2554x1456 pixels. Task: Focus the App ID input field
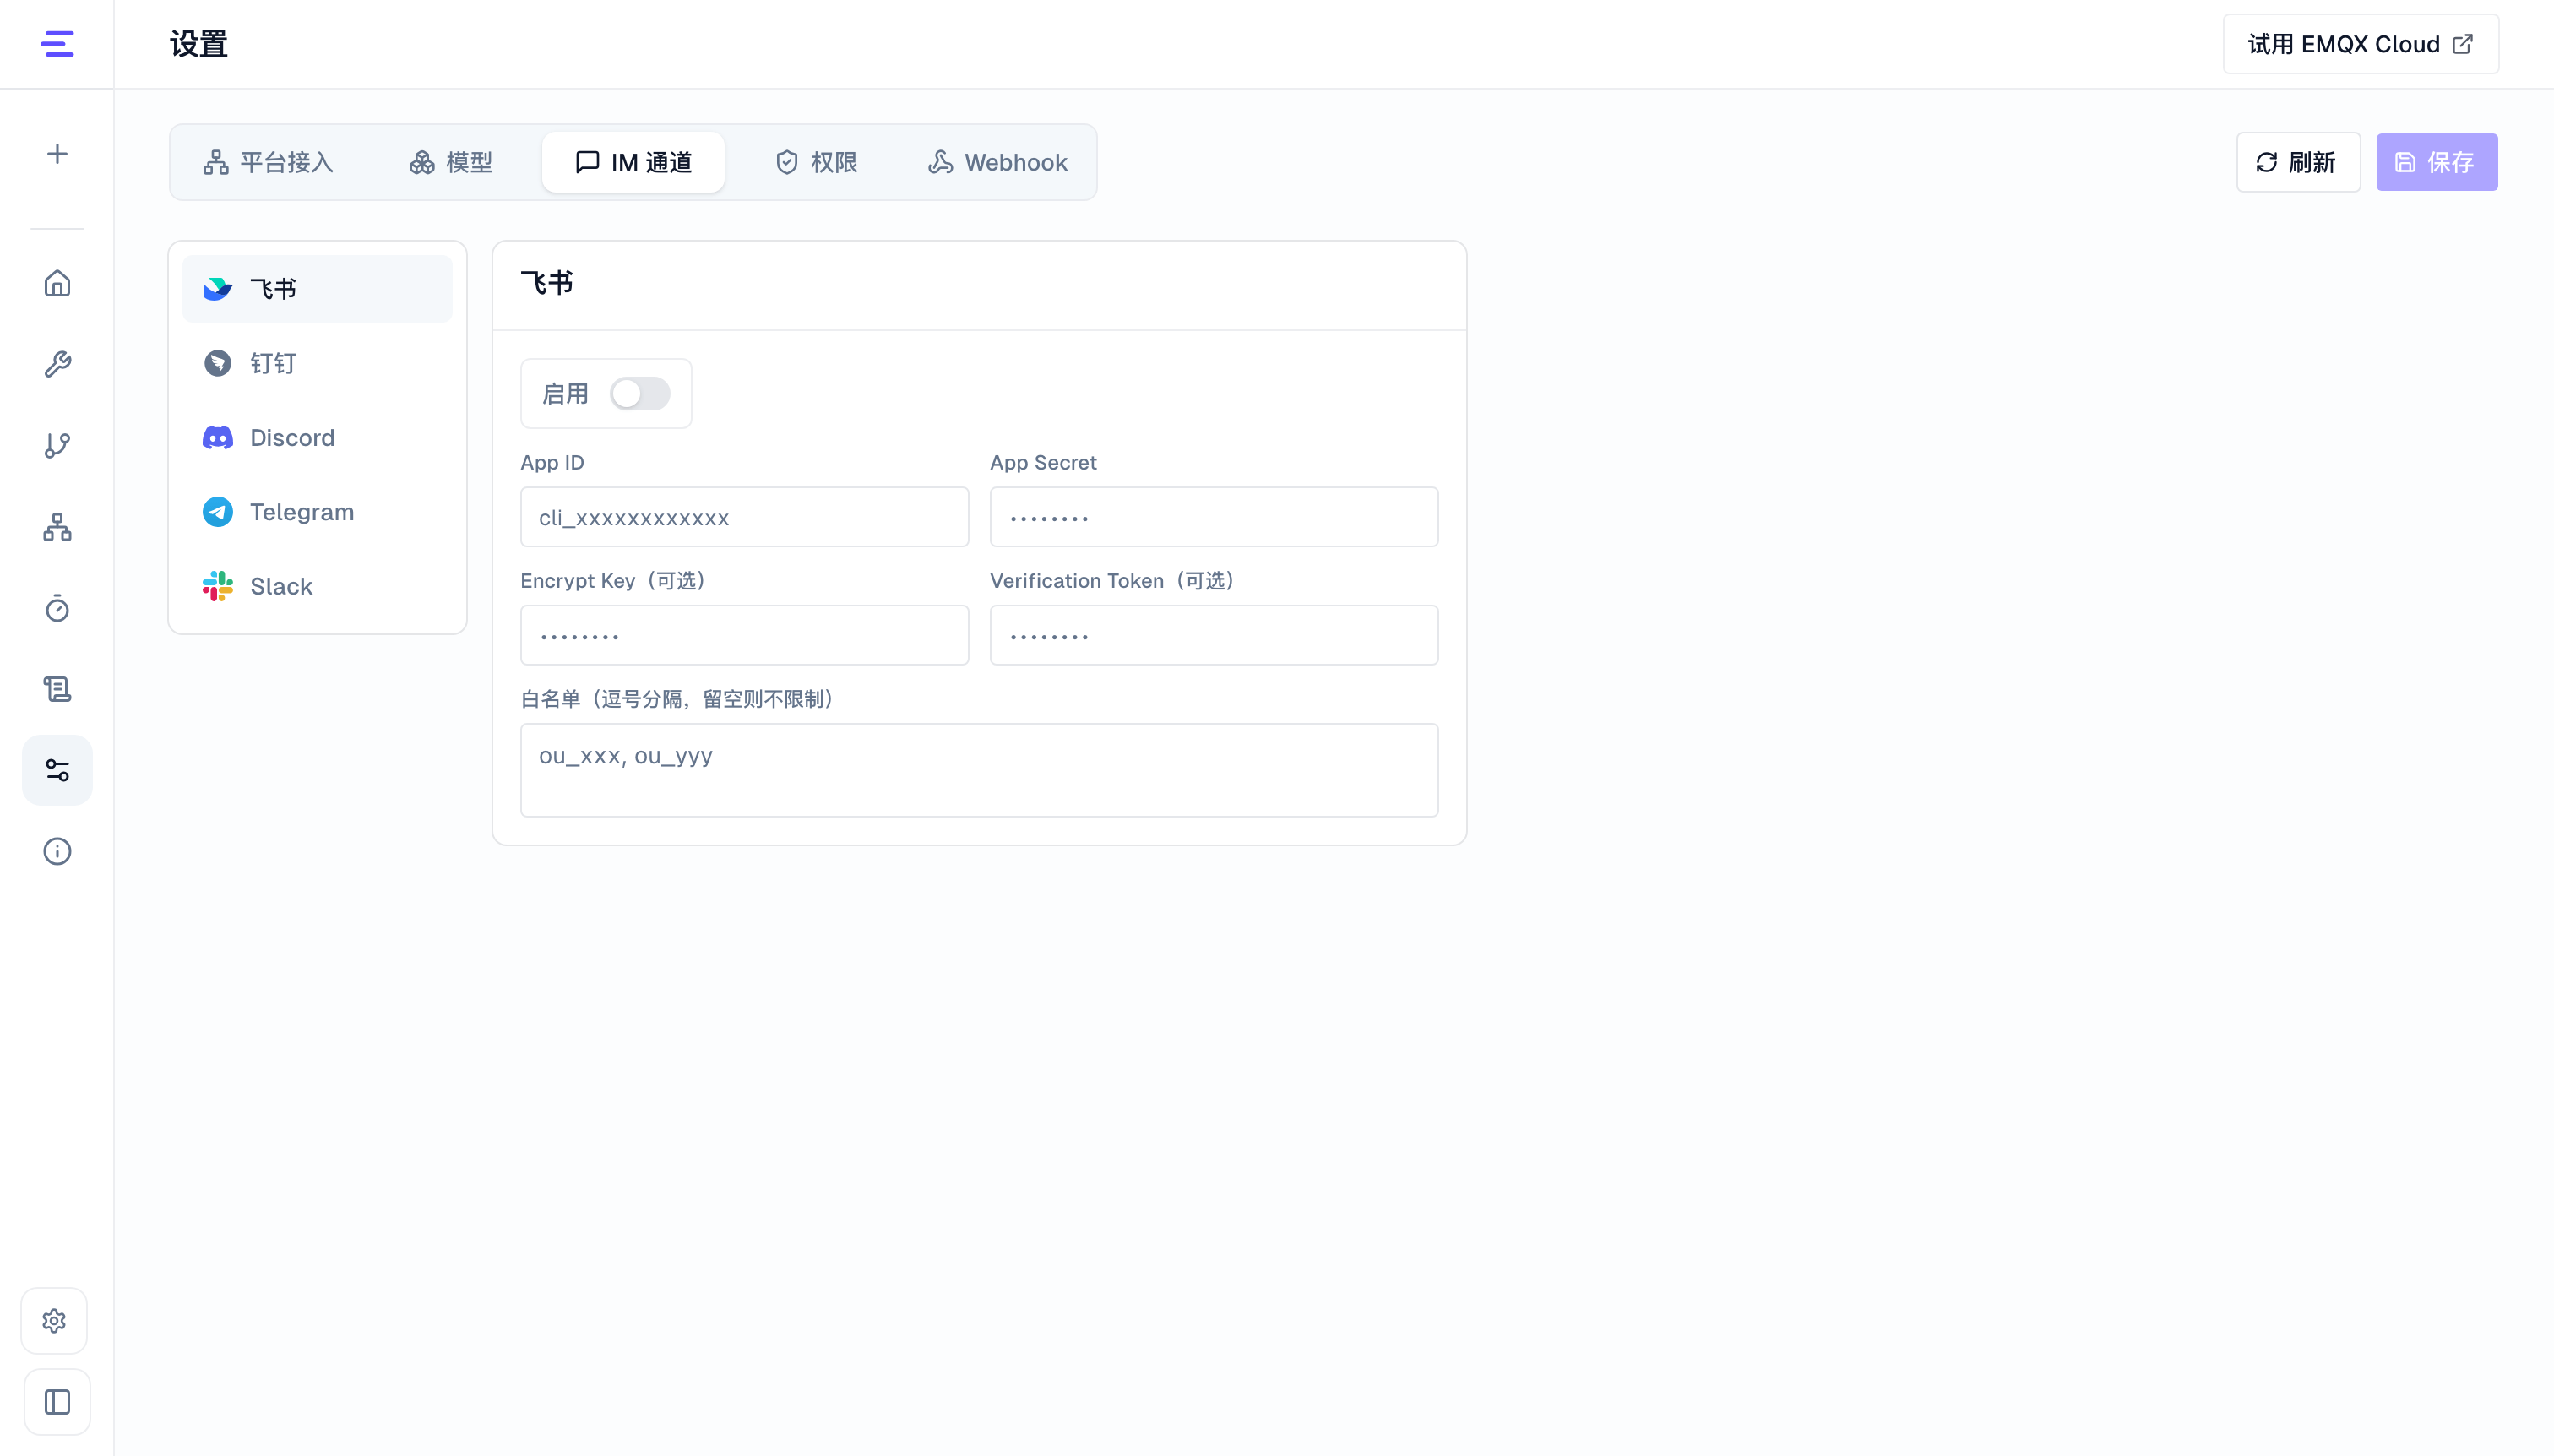pos(744,517)
